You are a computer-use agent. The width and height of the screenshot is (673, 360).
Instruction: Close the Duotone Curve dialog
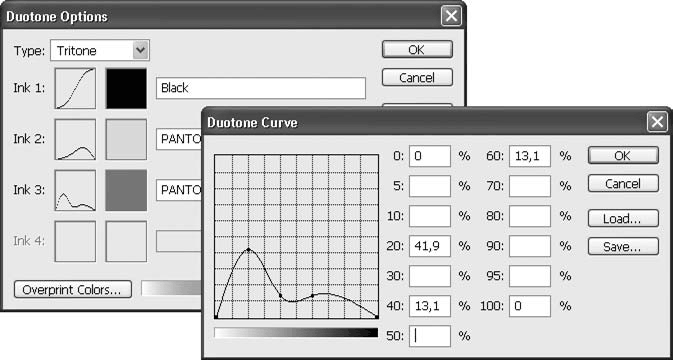(x=657, y=123)
